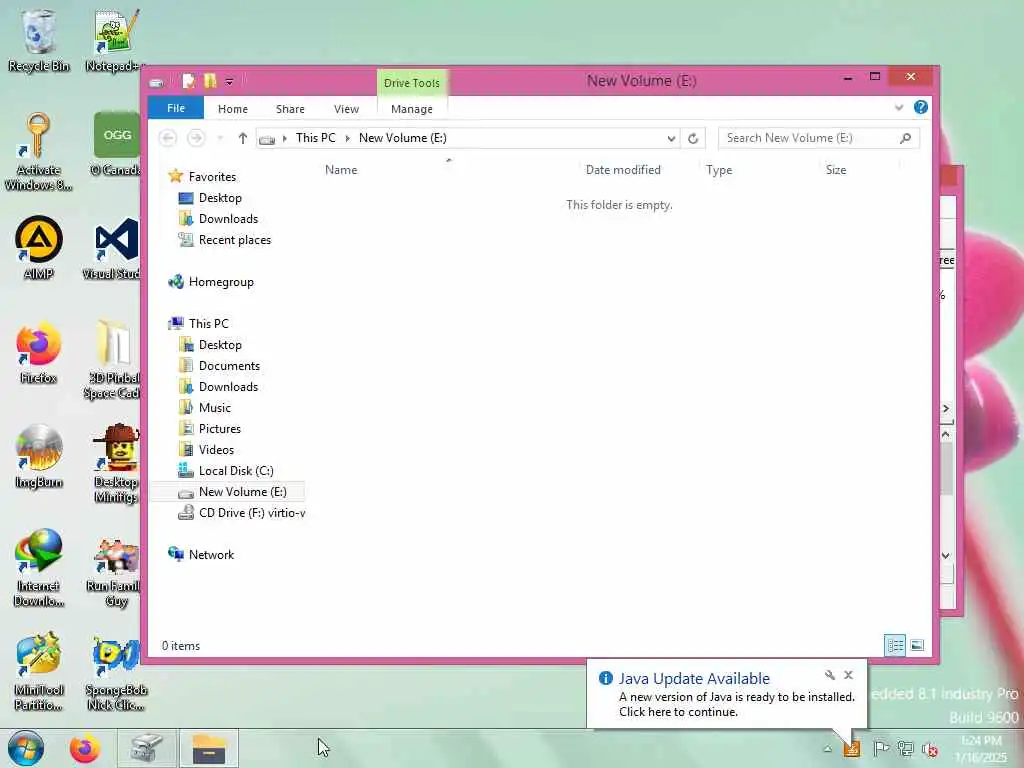Launch Internet Download Manager shortcut
The image size is (1024, 768).
(x=39, y=568)
